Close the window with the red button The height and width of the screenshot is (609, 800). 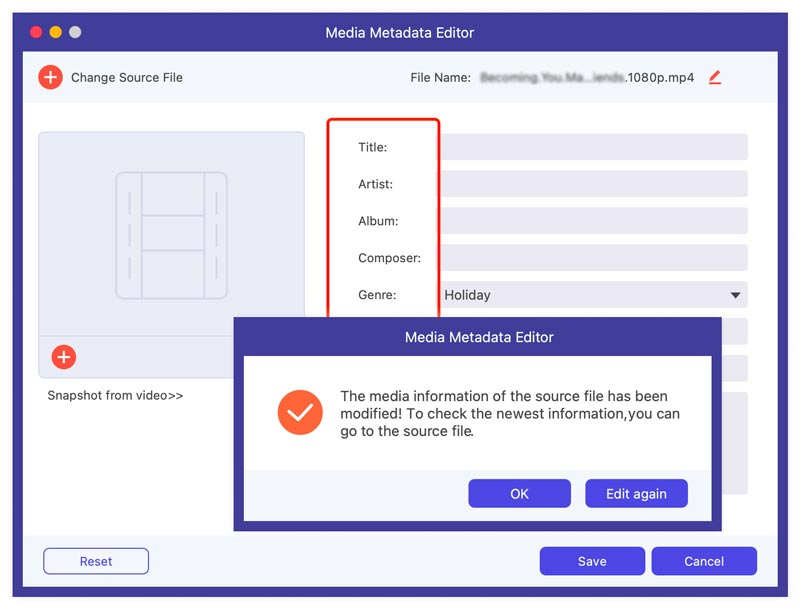[x=36, y=32]
